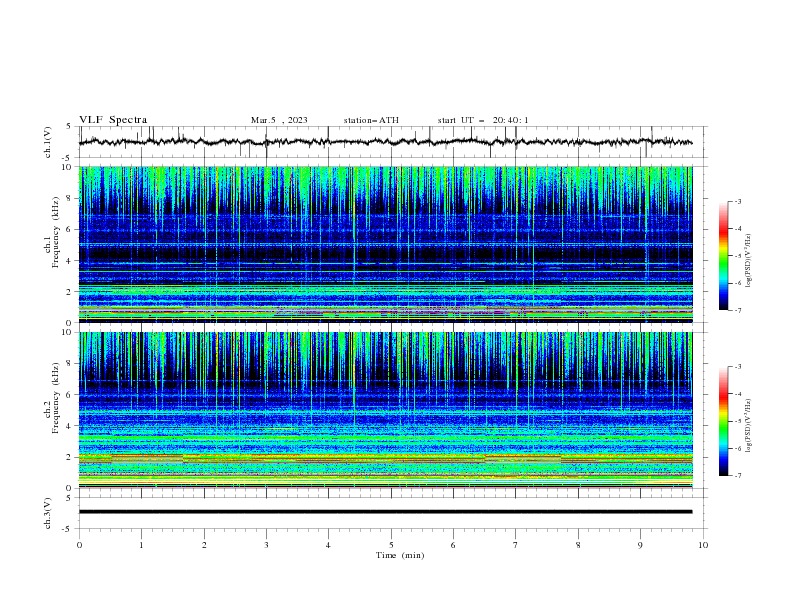
Task: Click the ch.3 flat black voltage trace
Action: (386, 512)
